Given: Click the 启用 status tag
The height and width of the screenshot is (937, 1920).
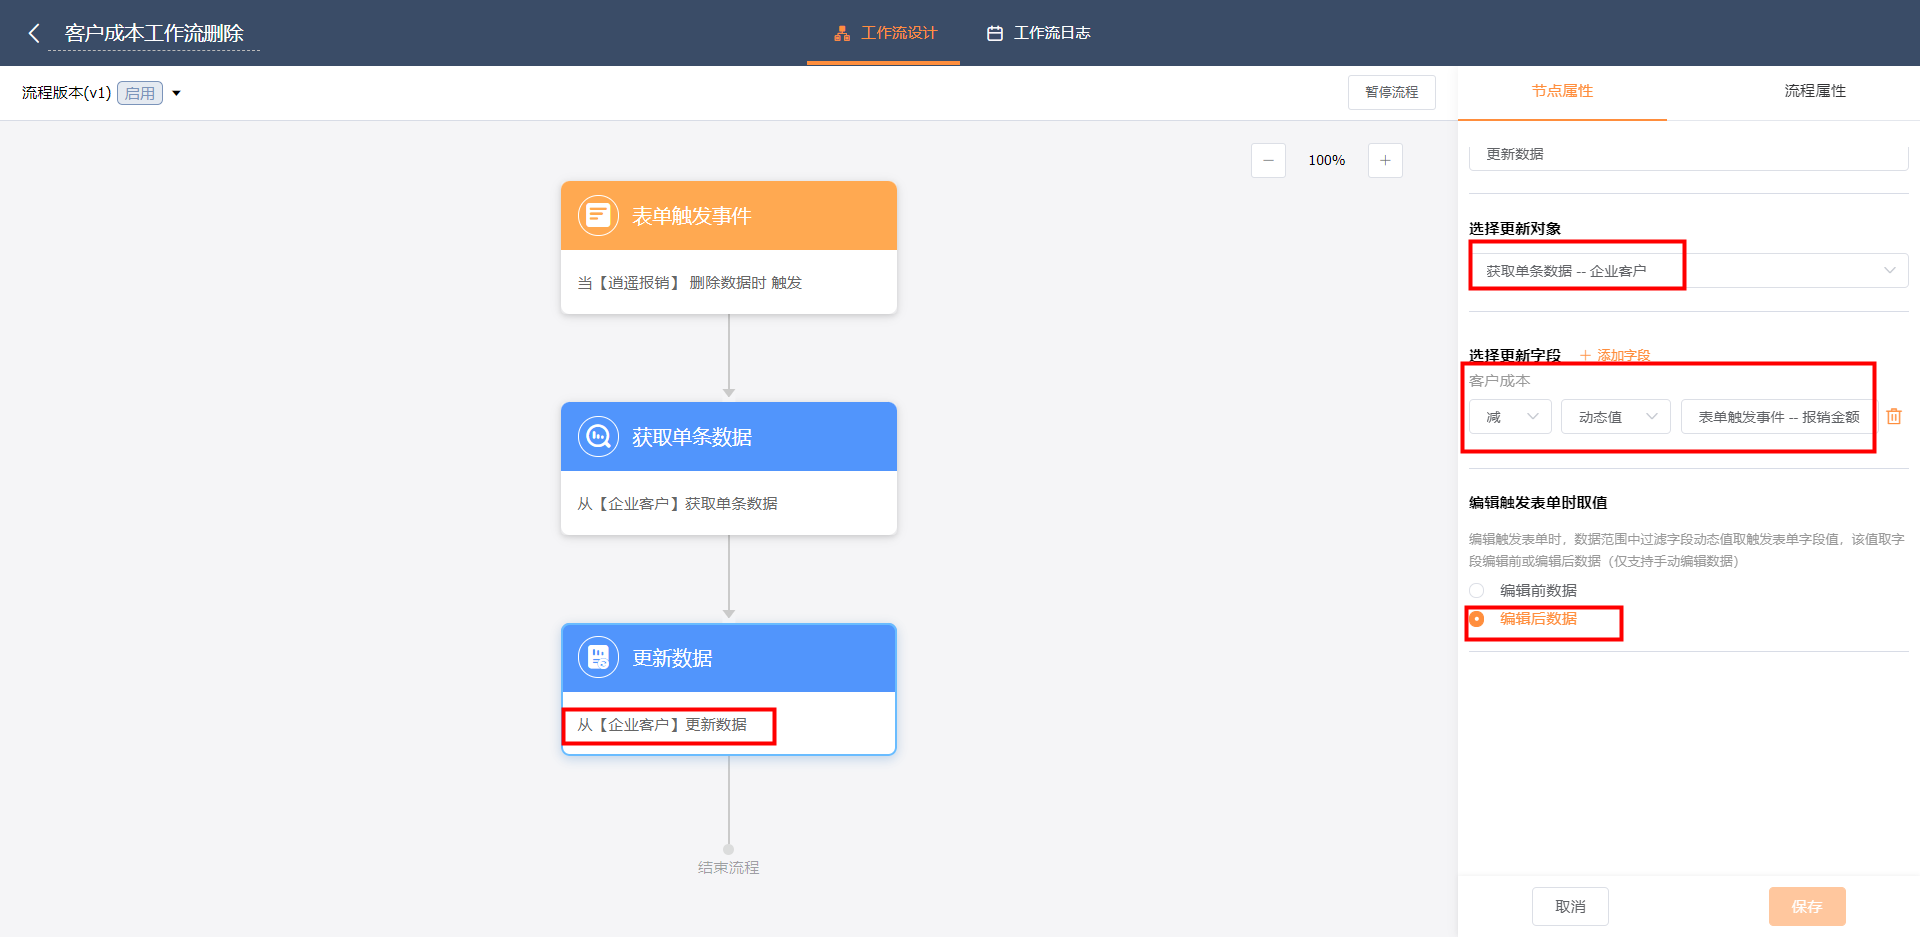Looking at the screenshot, I should (x=140, y=93).
